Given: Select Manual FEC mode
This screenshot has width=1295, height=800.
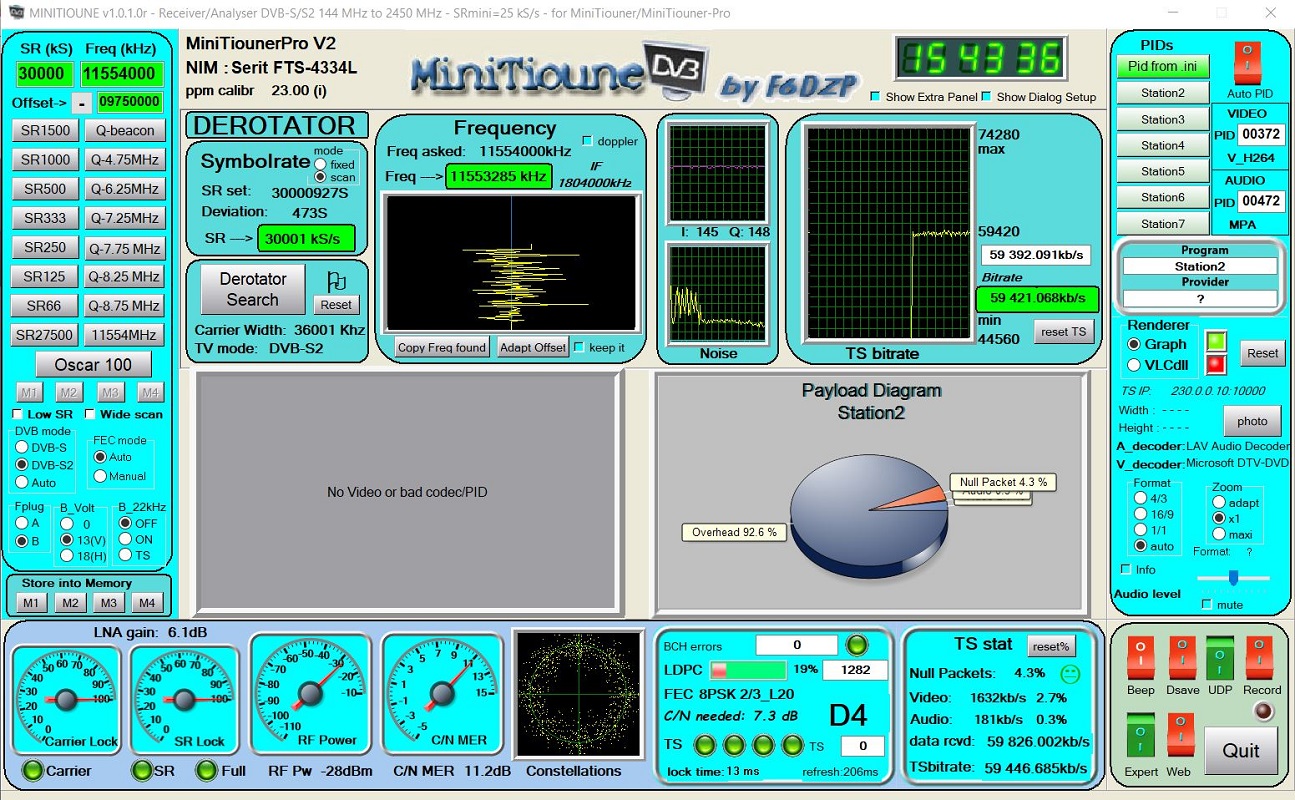Looking at the screenshot, I should click(100, 476).
